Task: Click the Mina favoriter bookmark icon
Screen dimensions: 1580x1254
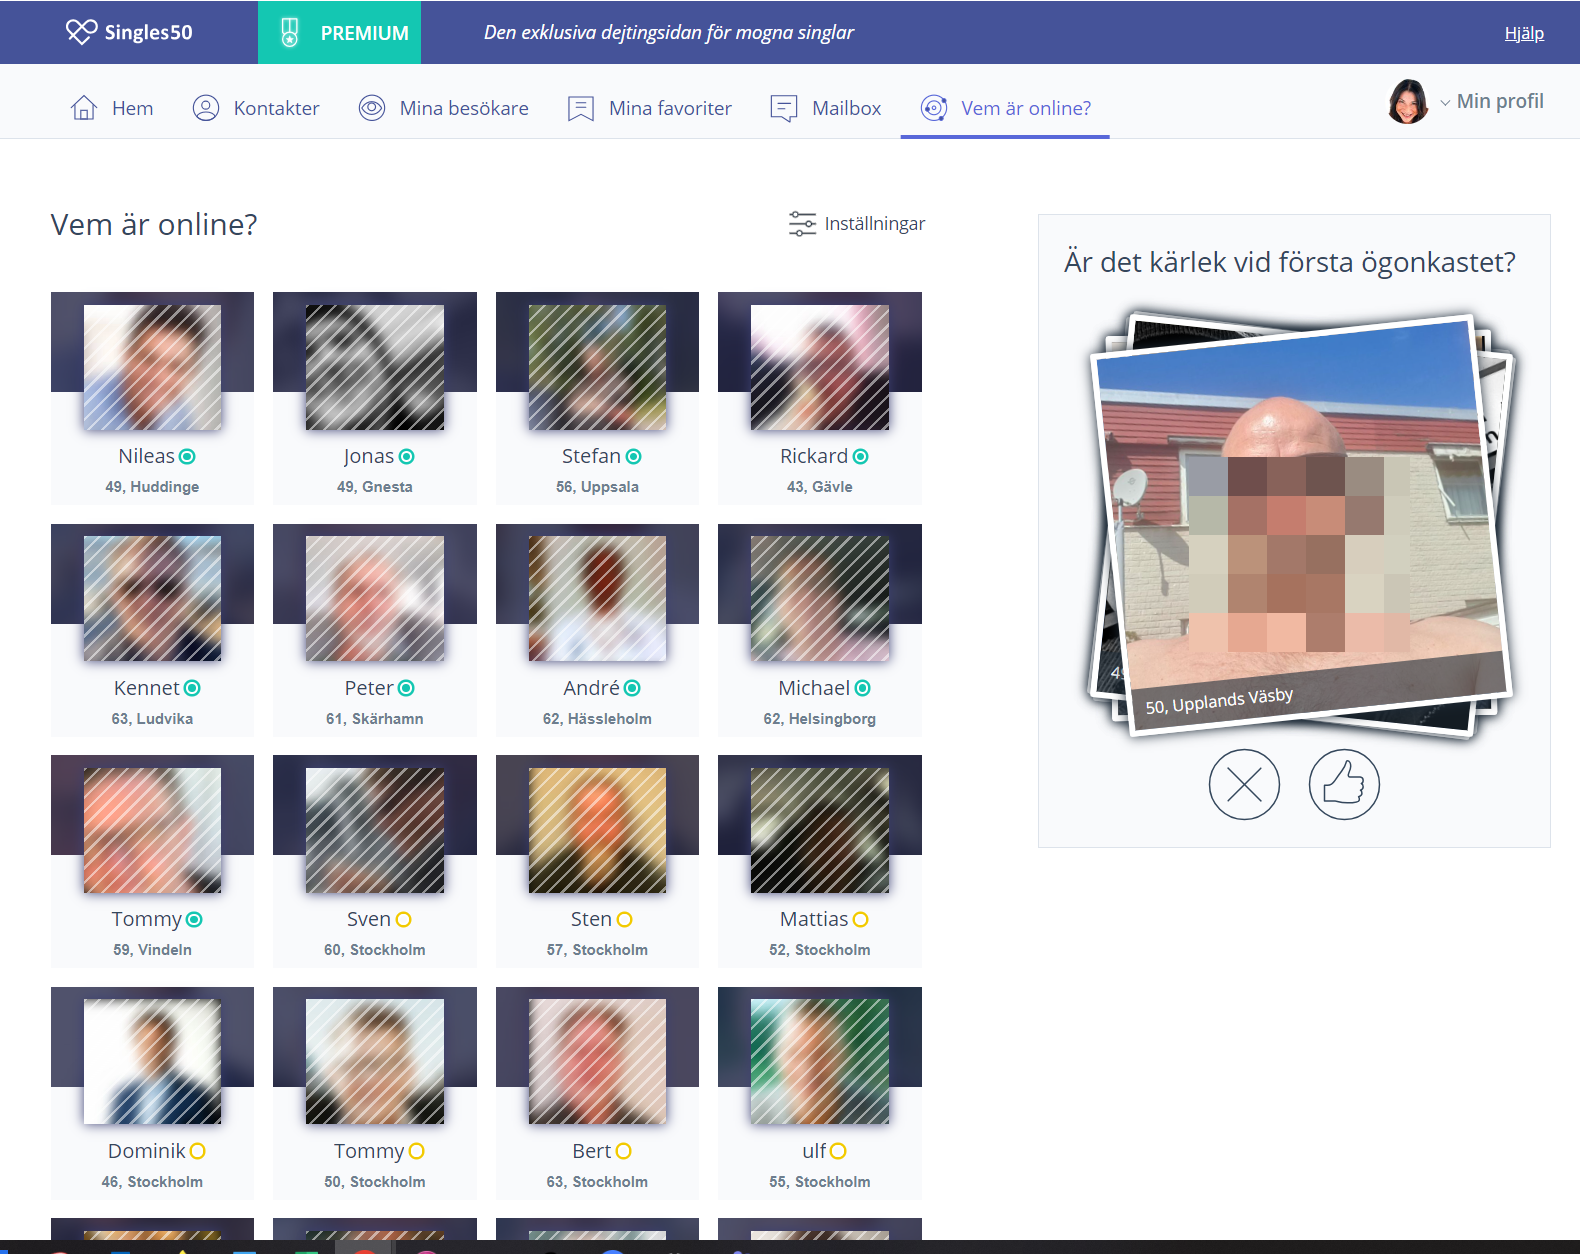Action: pyautogui.click(x=581, y=108)
